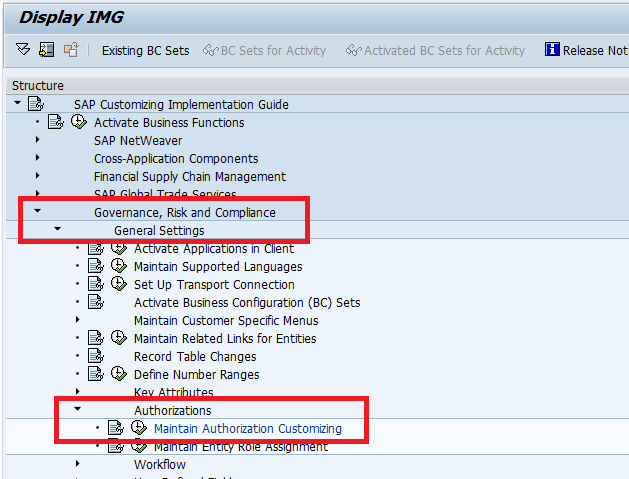Expand Workflow node
Screen dimensions: 629x479
point(78,463)
